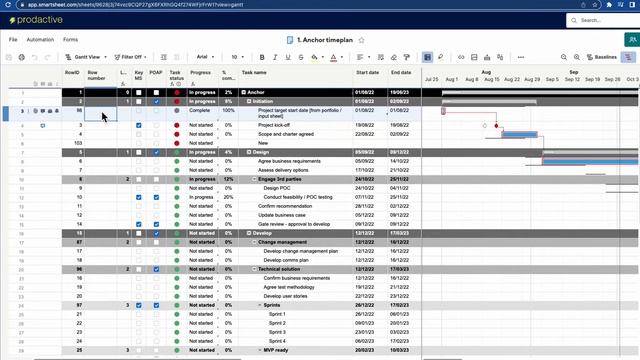Toggle Key MS checkbox for Gate review
Image resolution: width=640 pixels, height=360 pixels.
click(x=139, y=224)
